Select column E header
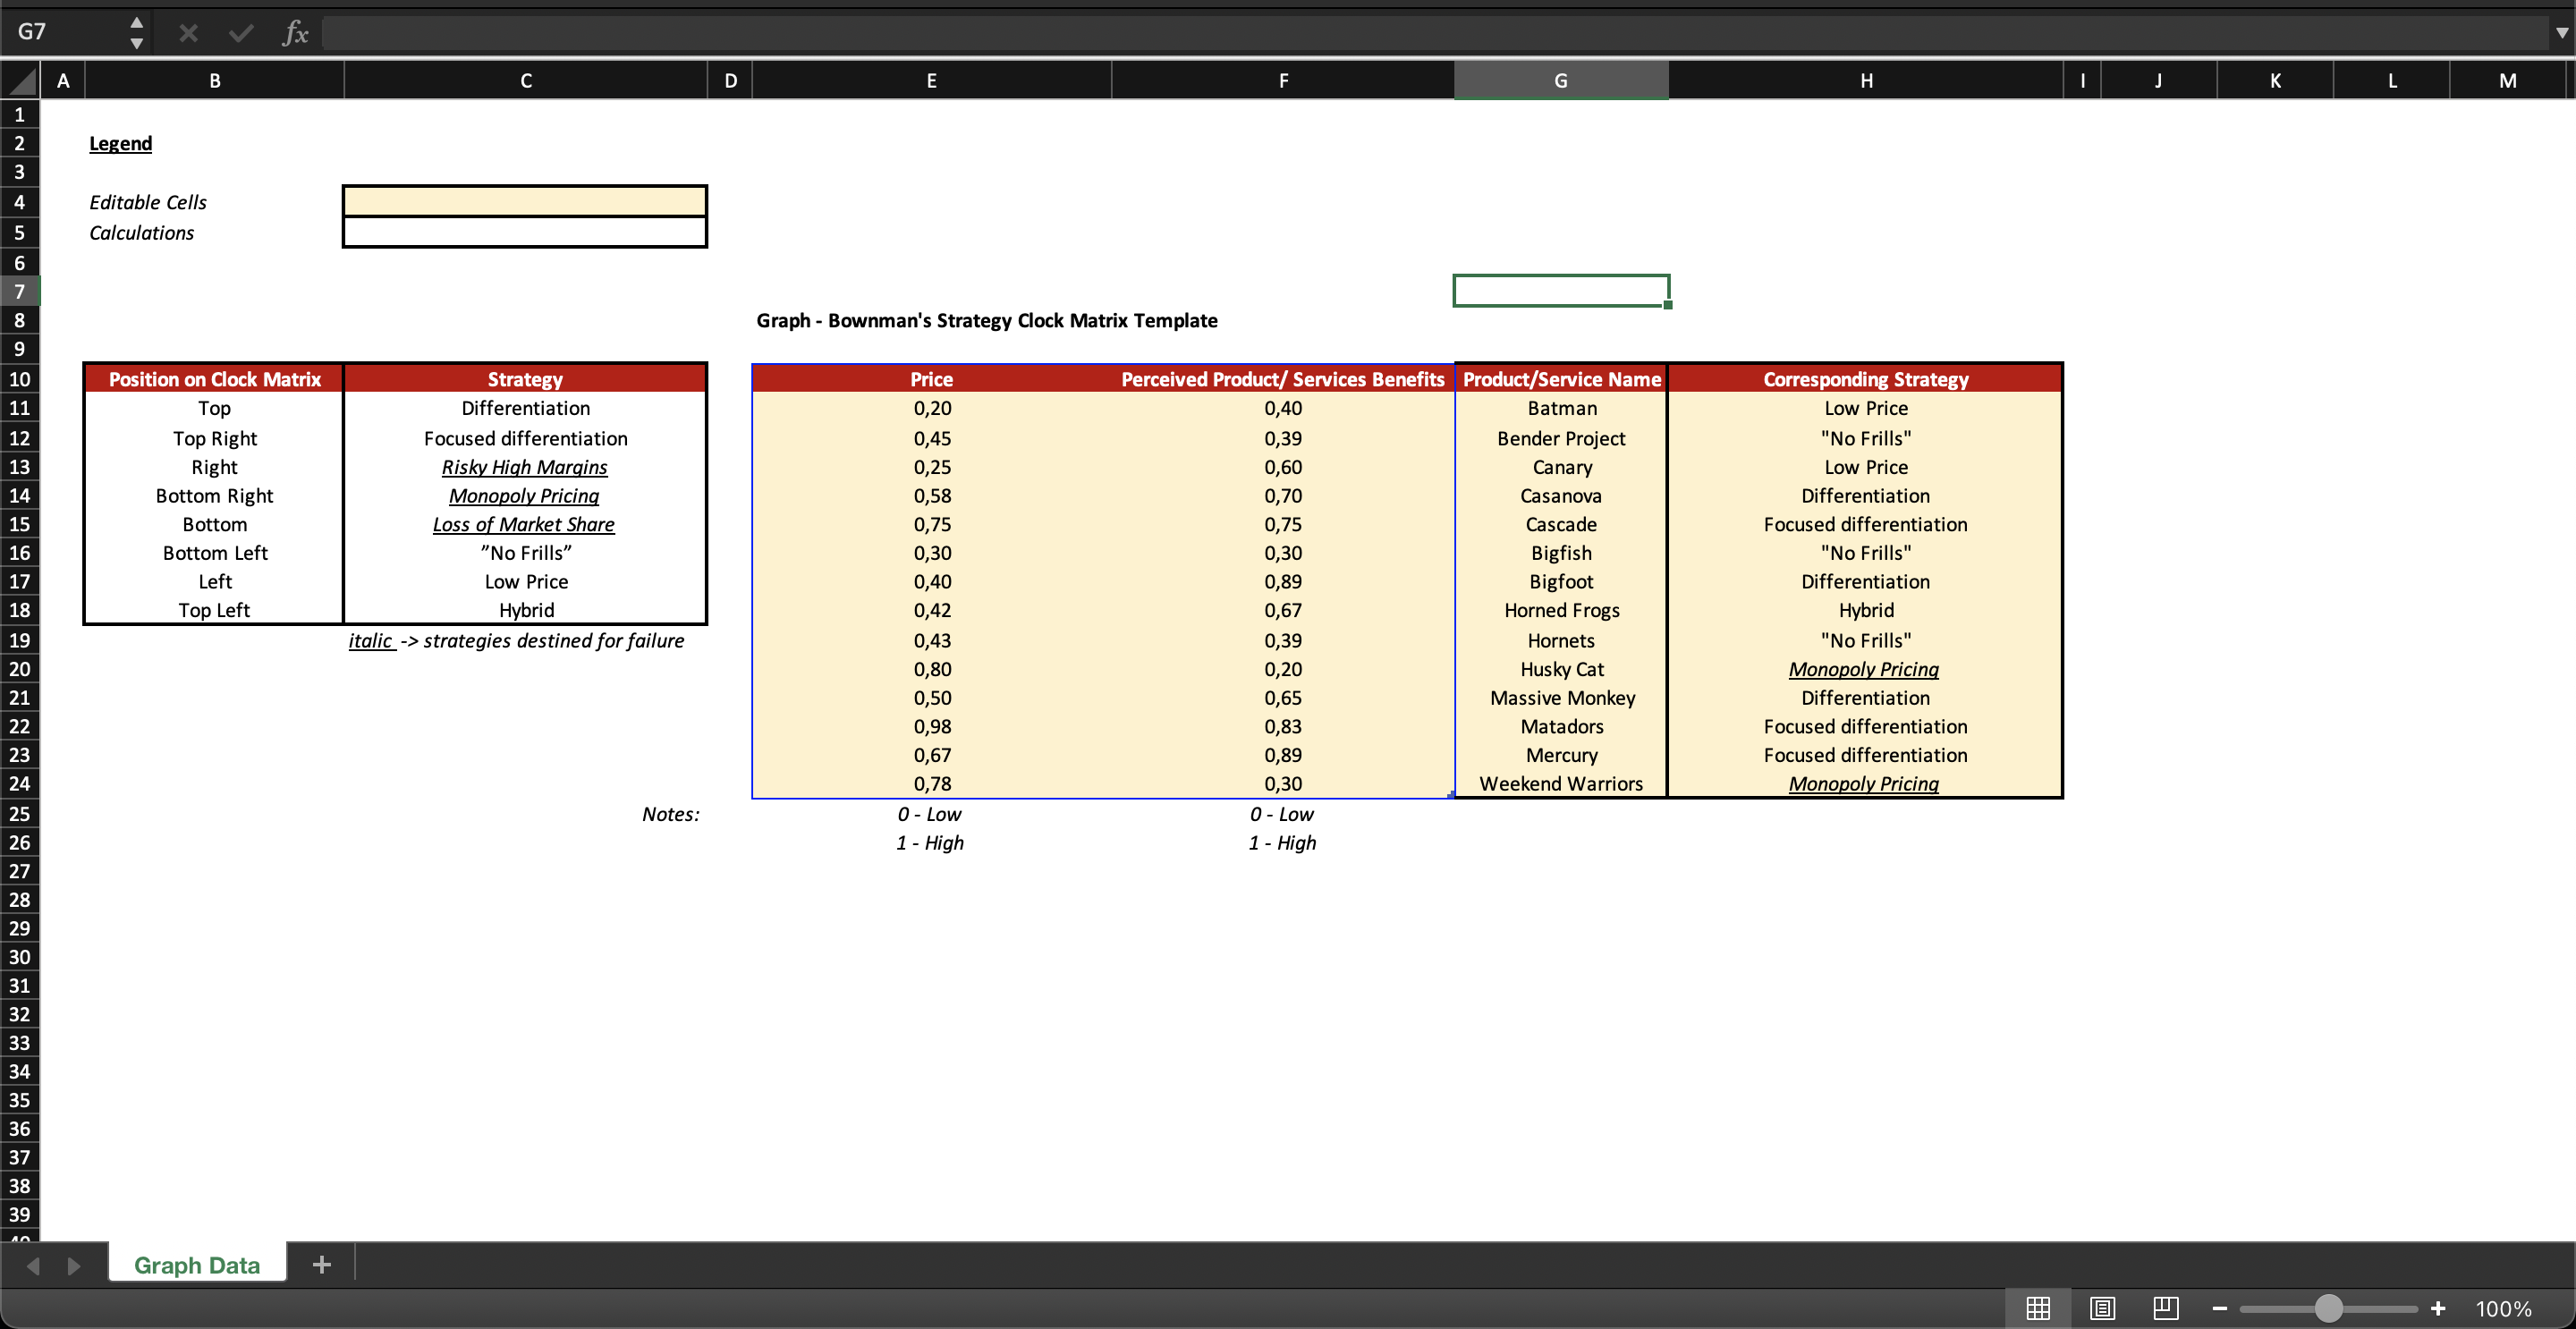 tap(931, 80)
